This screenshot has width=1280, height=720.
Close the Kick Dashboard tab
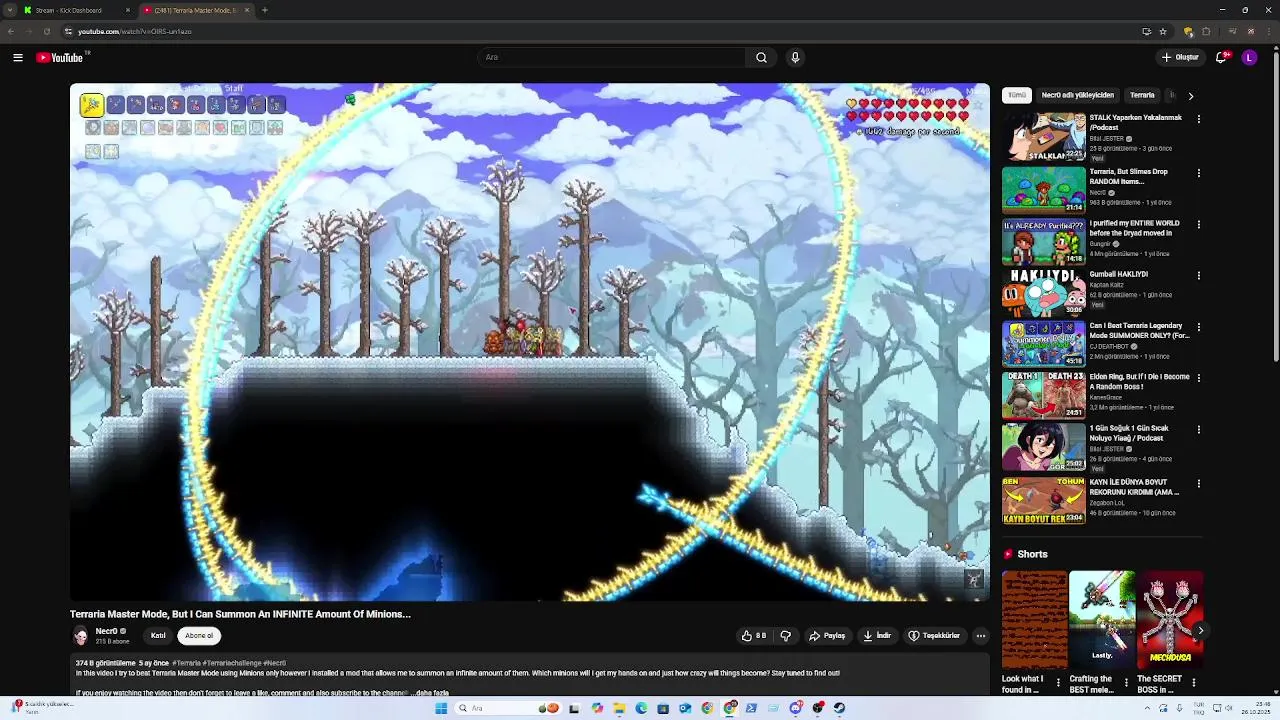127,10
